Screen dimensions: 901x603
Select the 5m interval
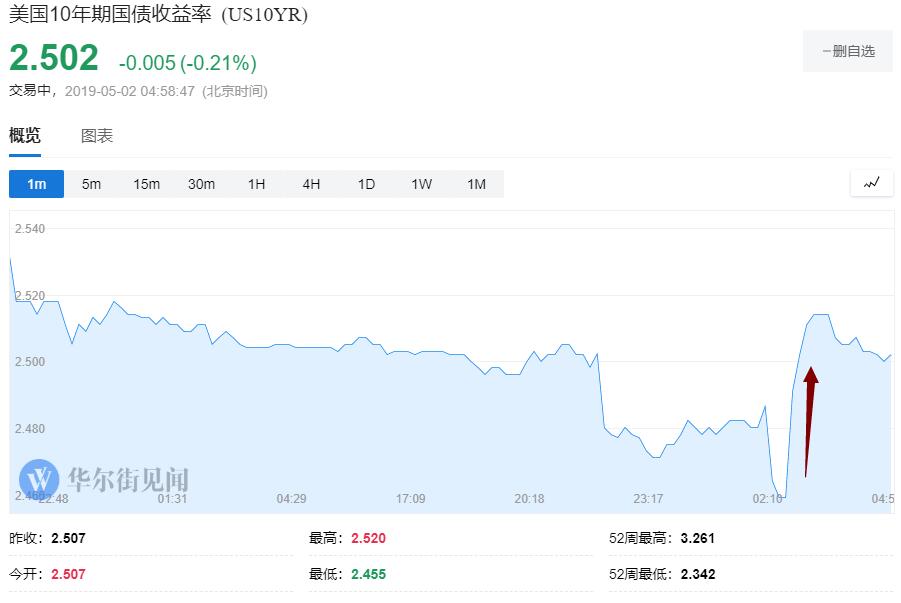tap(91, 184)
